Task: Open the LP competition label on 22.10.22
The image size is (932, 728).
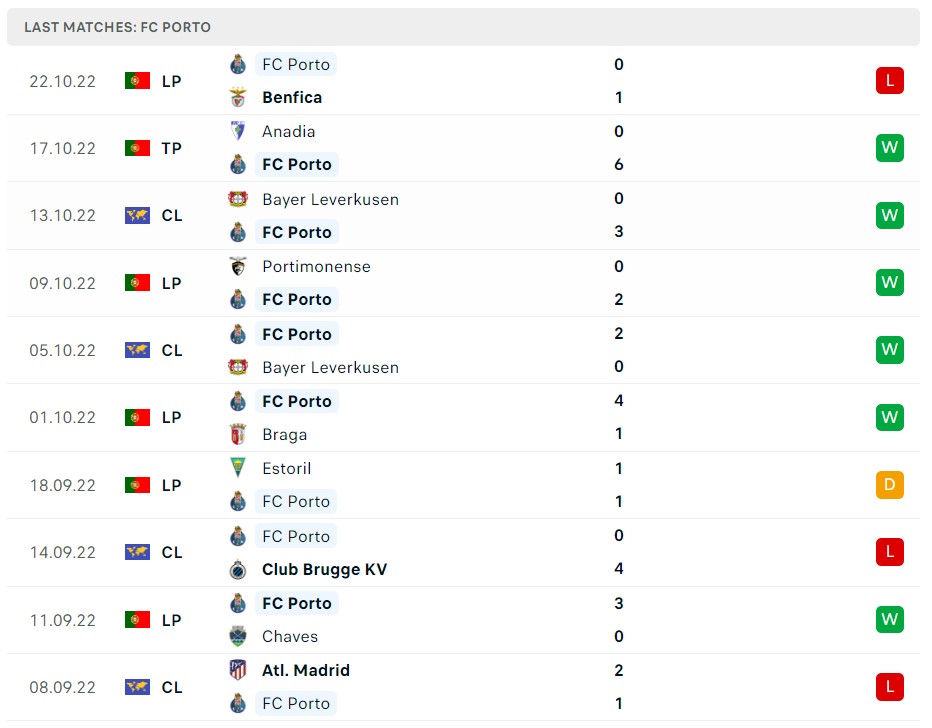Action: pos(171,81)
